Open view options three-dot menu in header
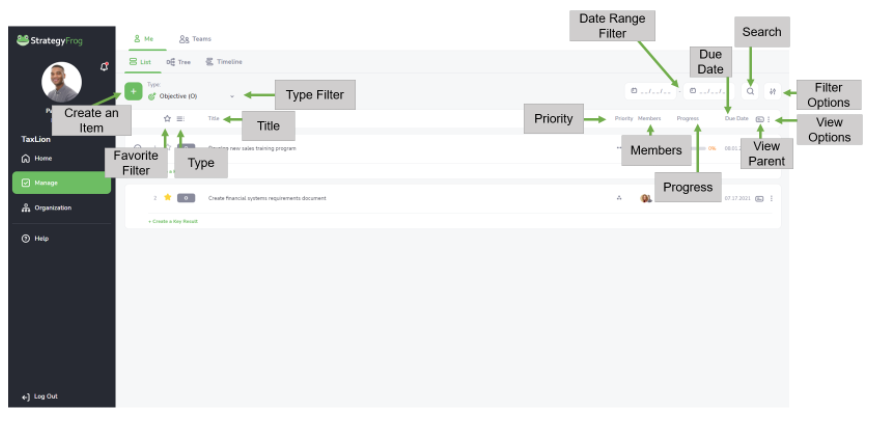The image size is (870, 426). point(768,119)
